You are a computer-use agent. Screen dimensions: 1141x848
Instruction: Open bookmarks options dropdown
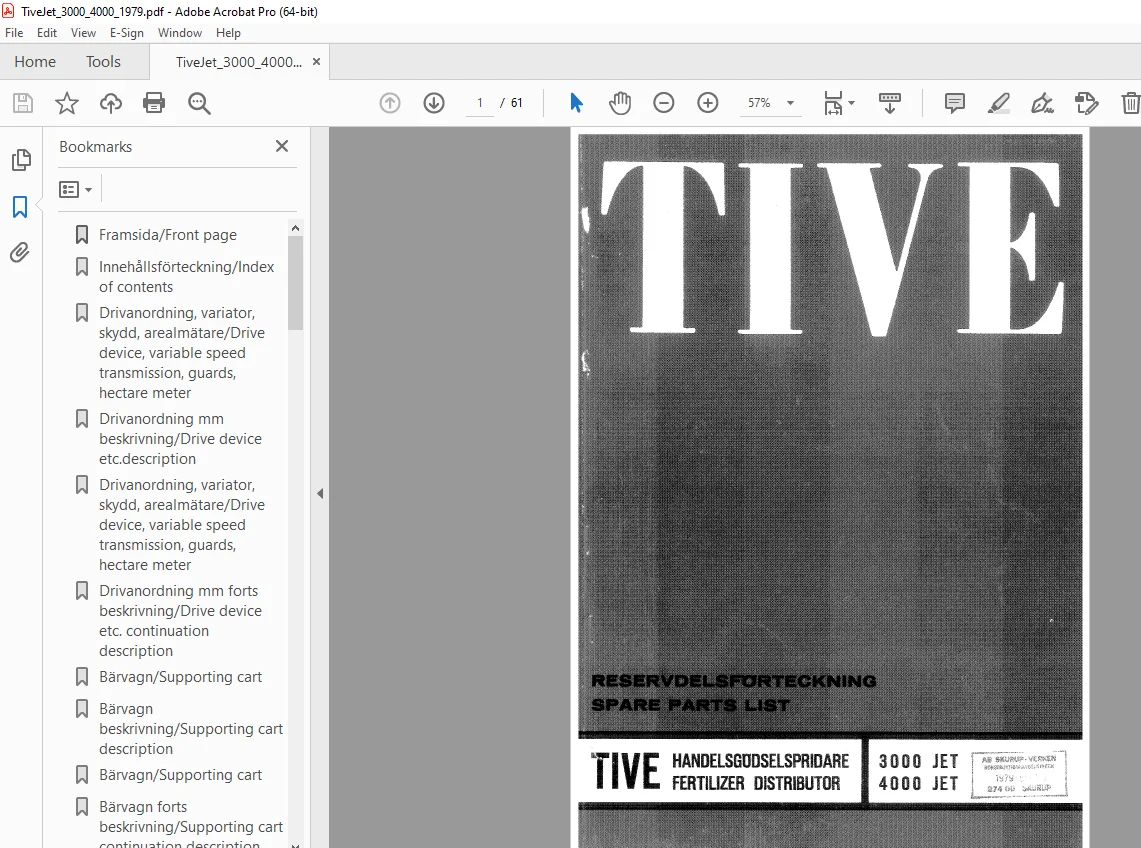point(76,189)
